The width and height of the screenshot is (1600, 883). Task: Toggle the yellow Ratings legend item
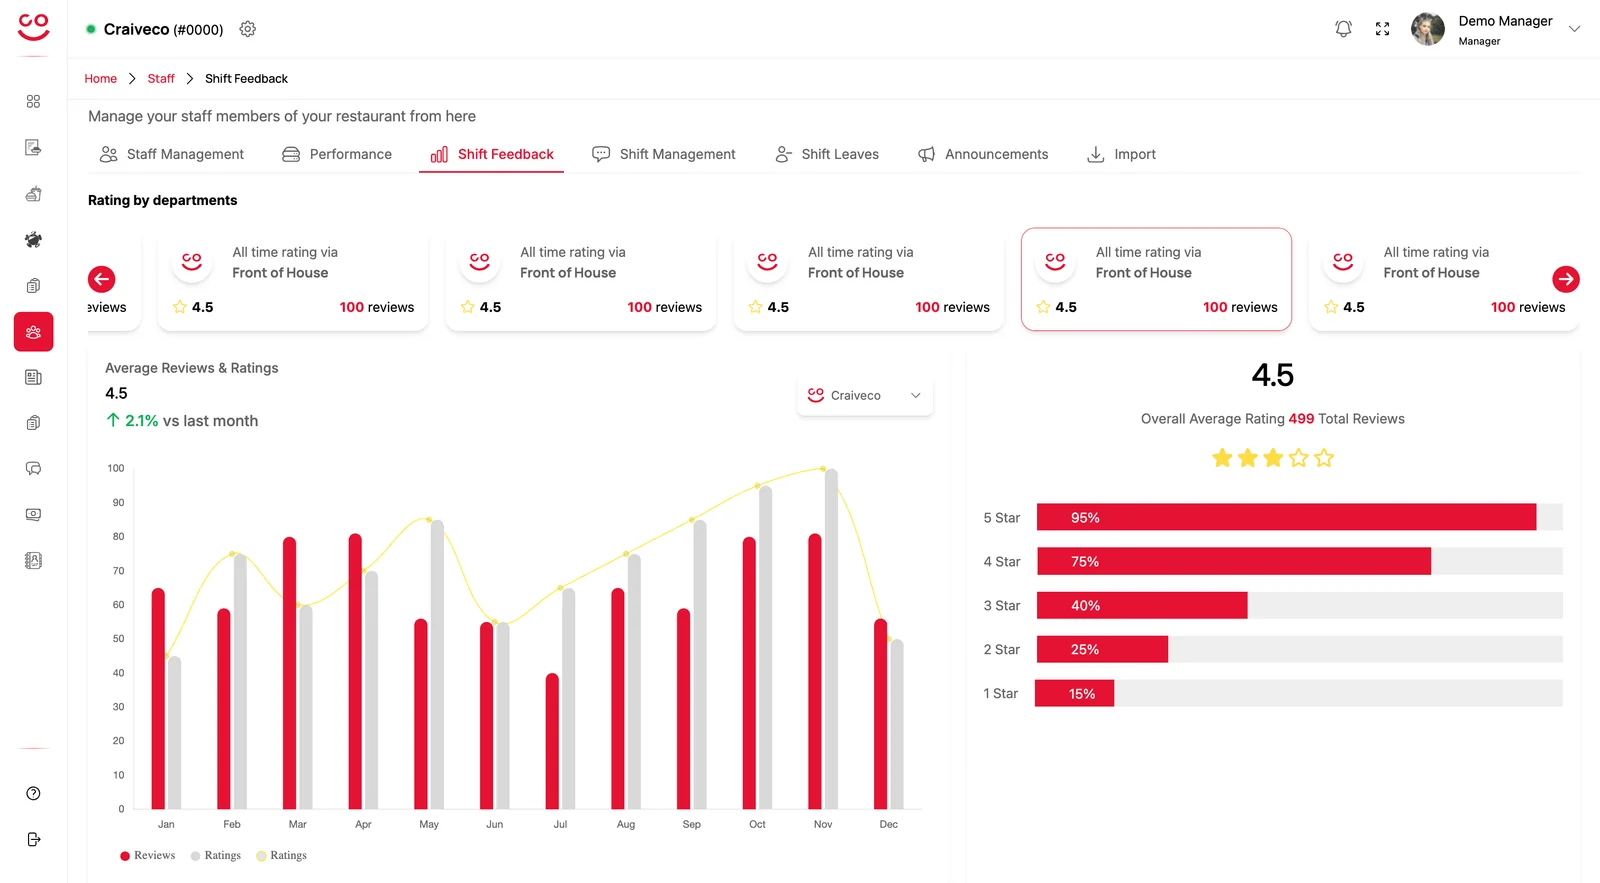282,856
